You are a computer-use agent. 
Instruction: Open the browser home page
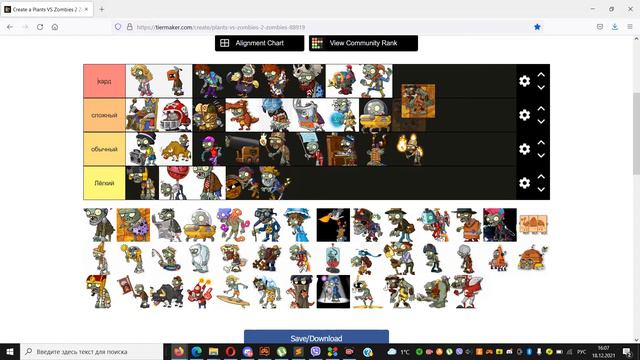pos(55,27)
